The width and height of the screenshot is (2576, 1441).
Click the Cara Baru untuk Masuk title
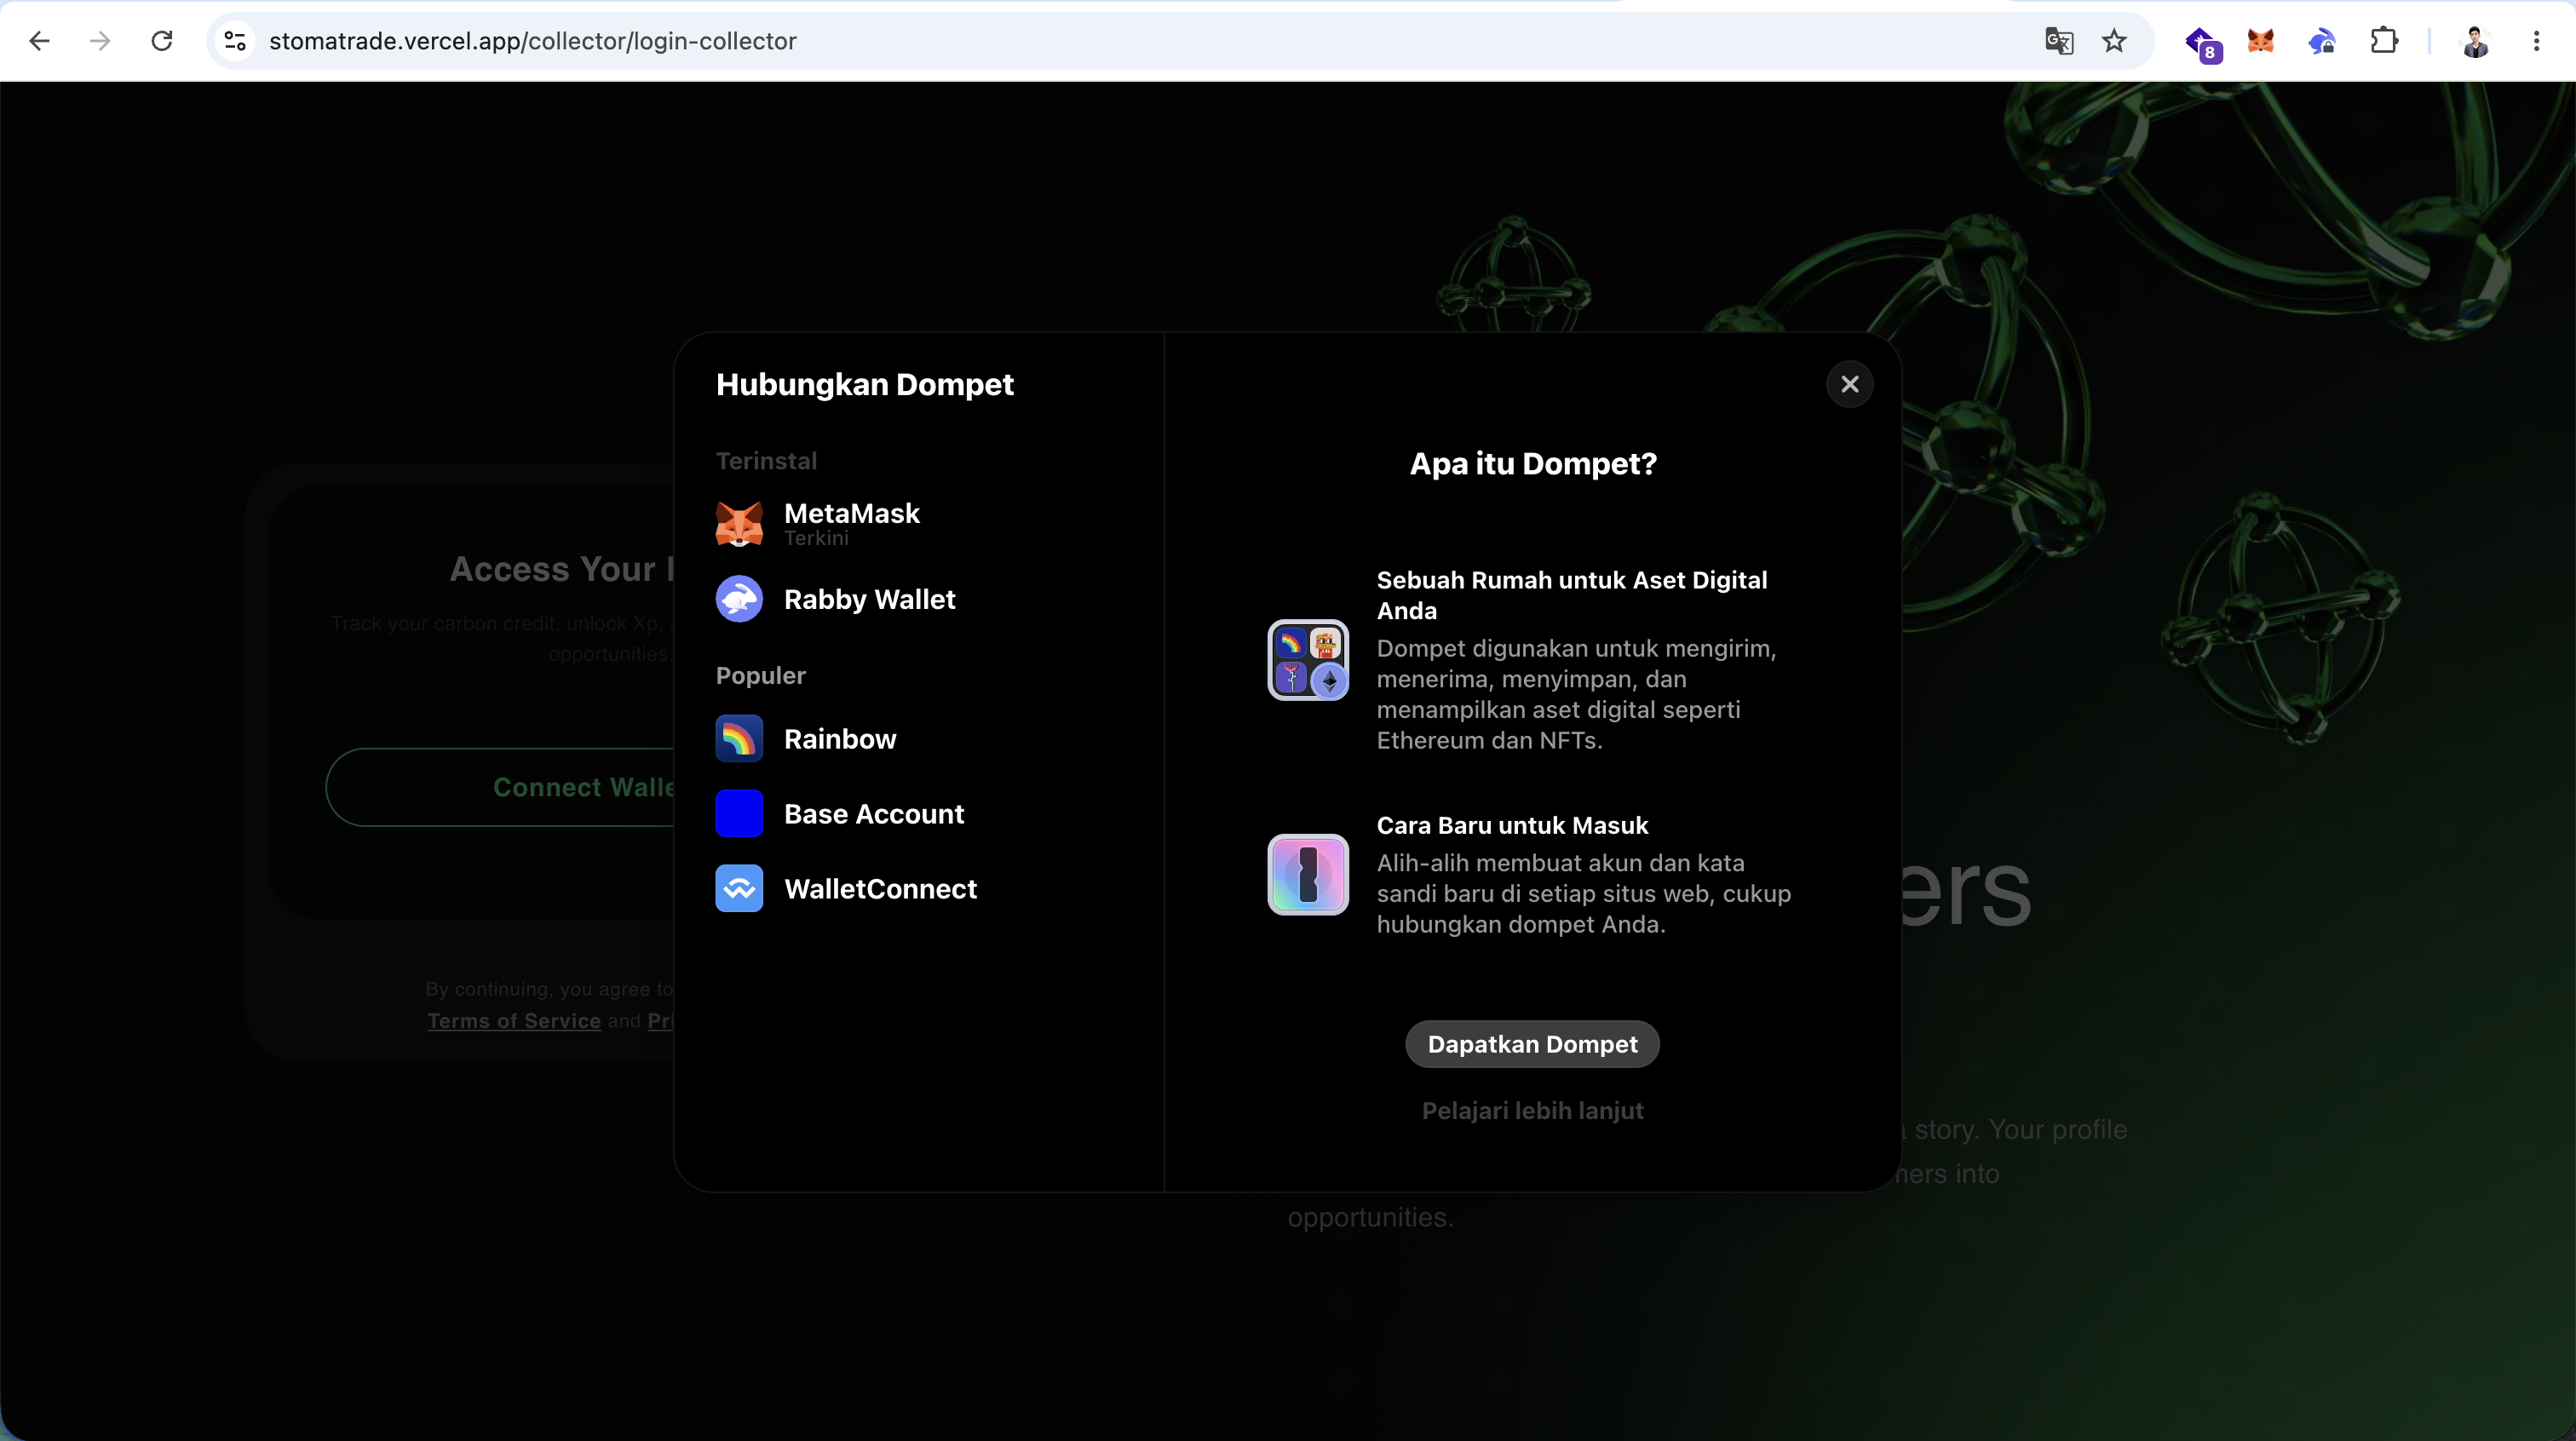point(1512,826)
